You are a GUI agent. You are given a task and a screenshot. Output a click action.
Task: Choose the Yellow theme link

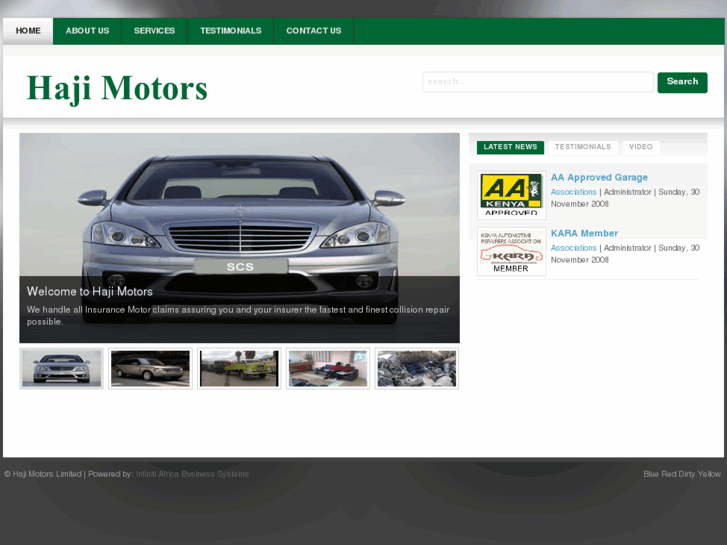point(709,474)
